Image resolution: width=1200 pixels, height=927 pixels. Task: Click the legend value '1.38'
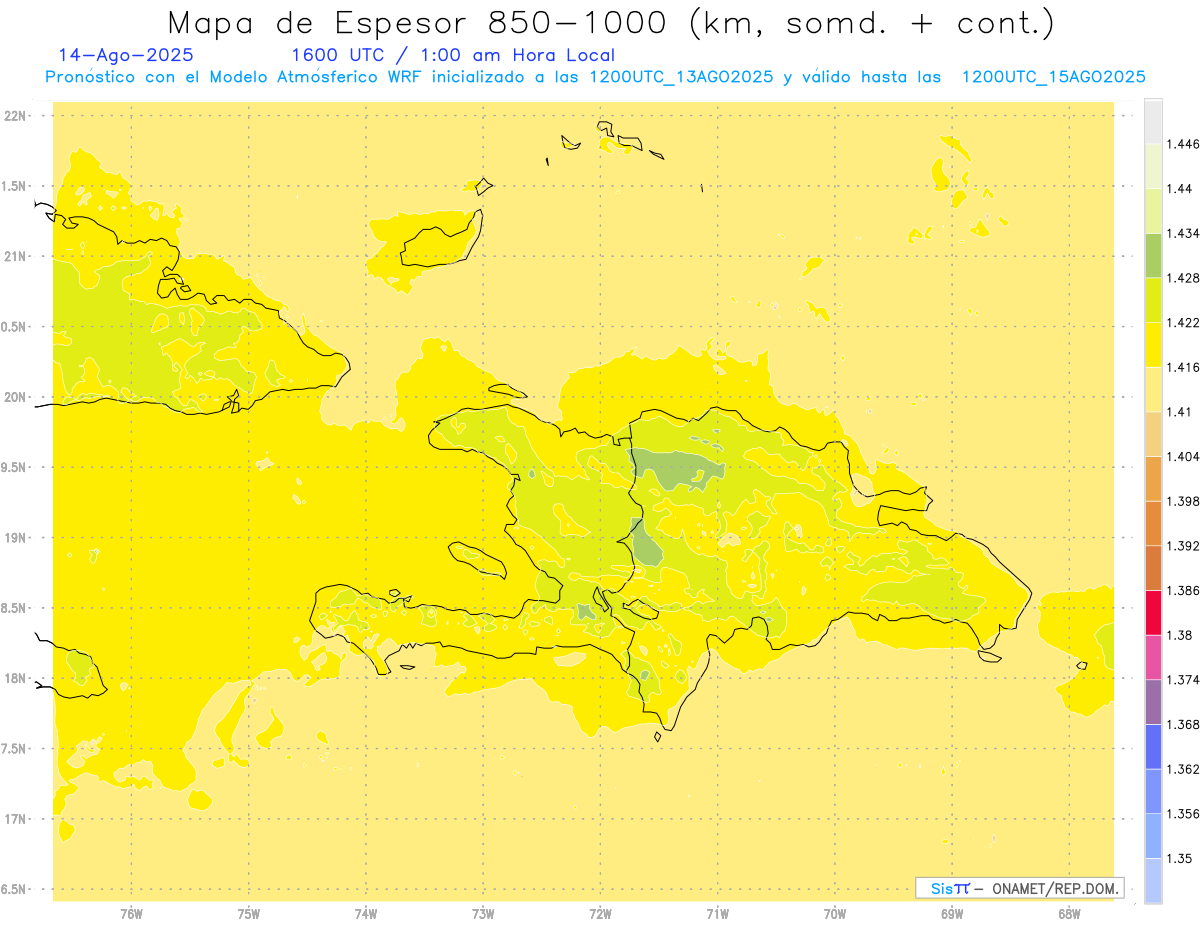[x=1179, y=635]
